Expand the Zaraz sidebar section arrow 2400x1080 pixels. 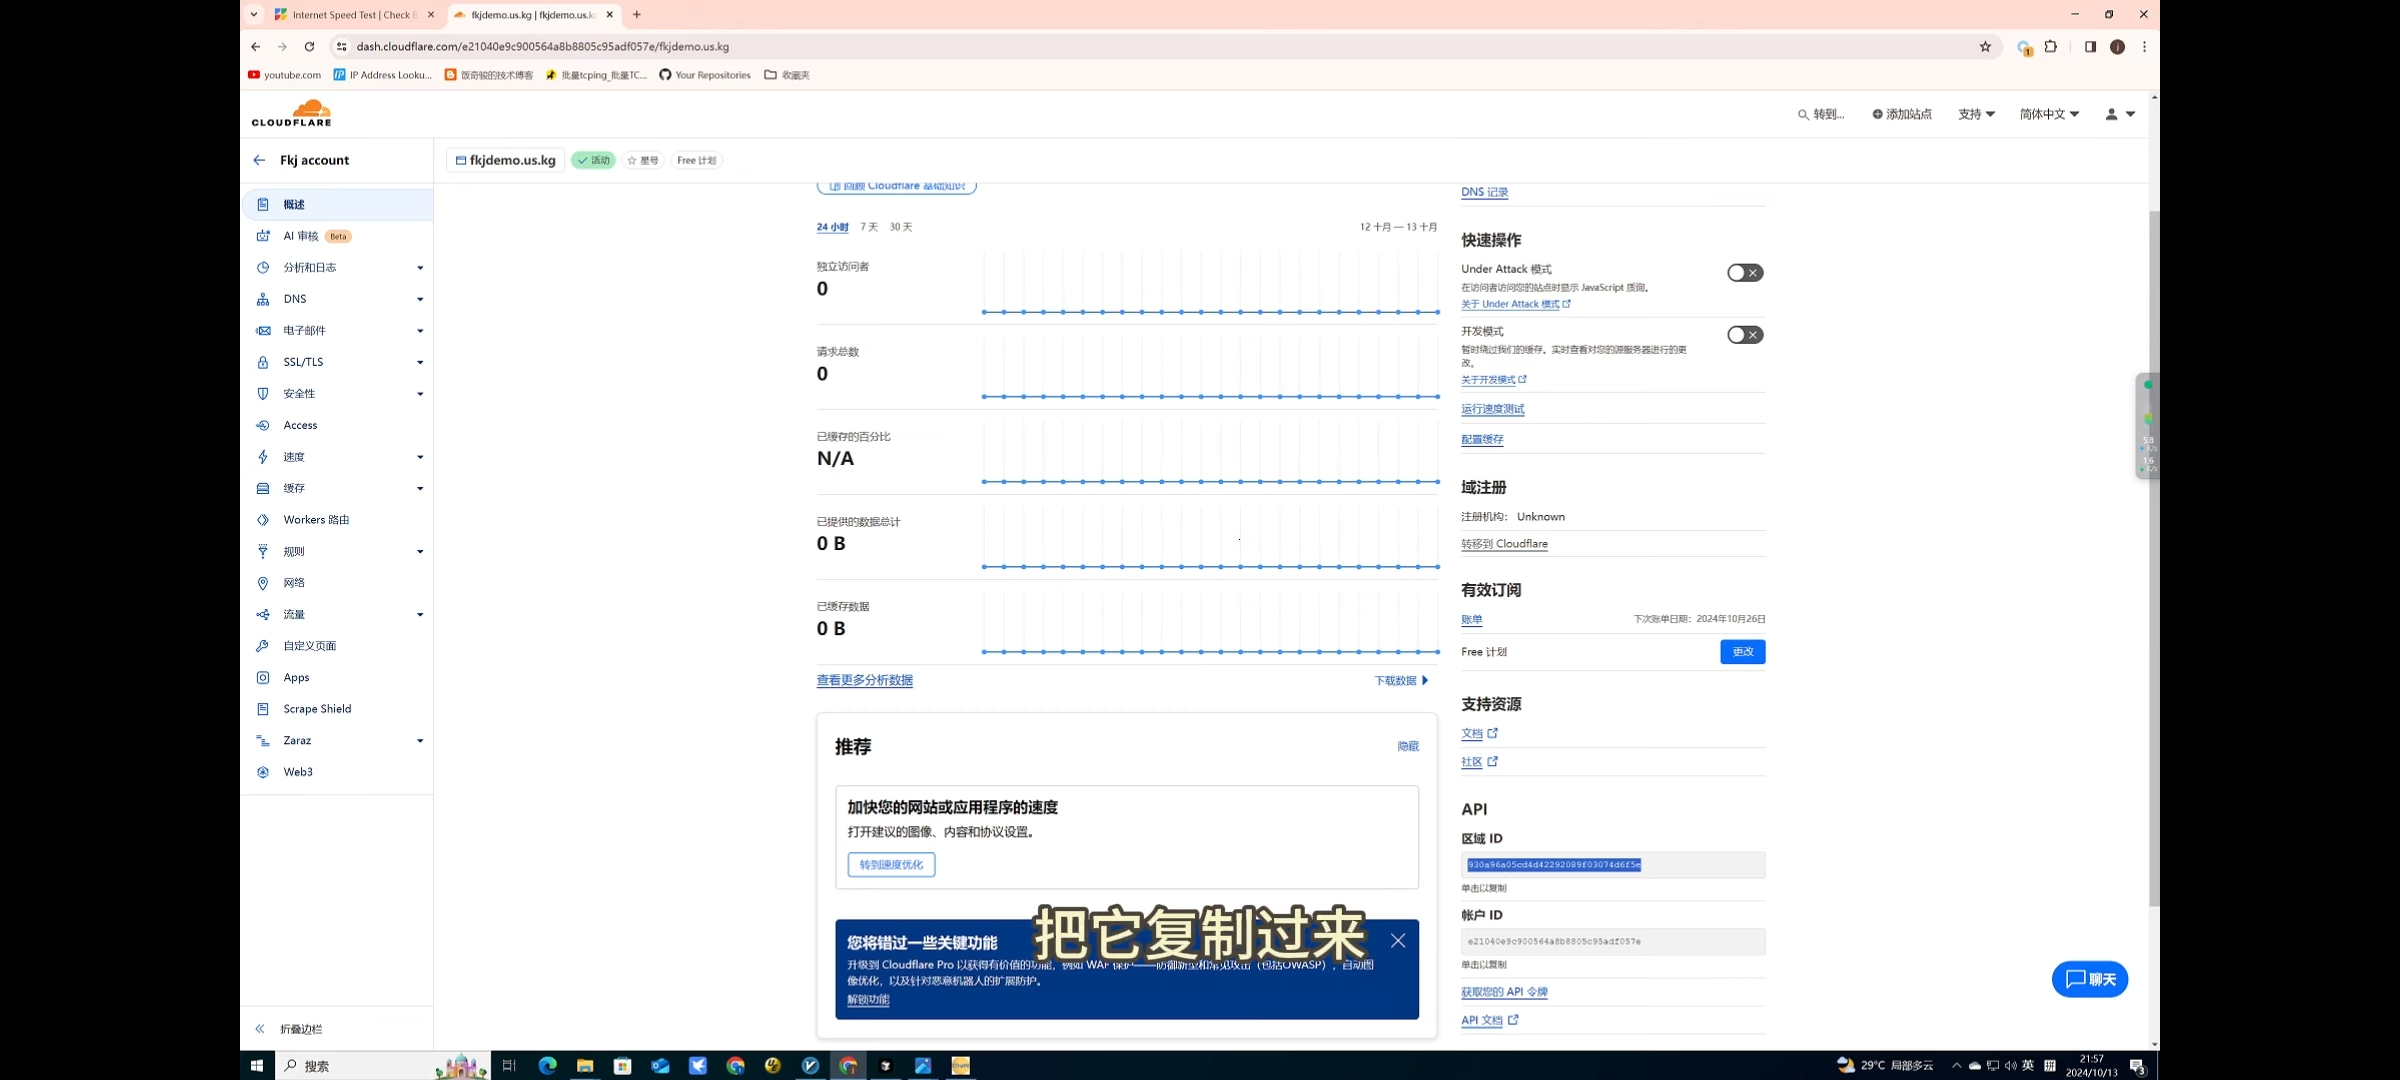pos(420,741)
